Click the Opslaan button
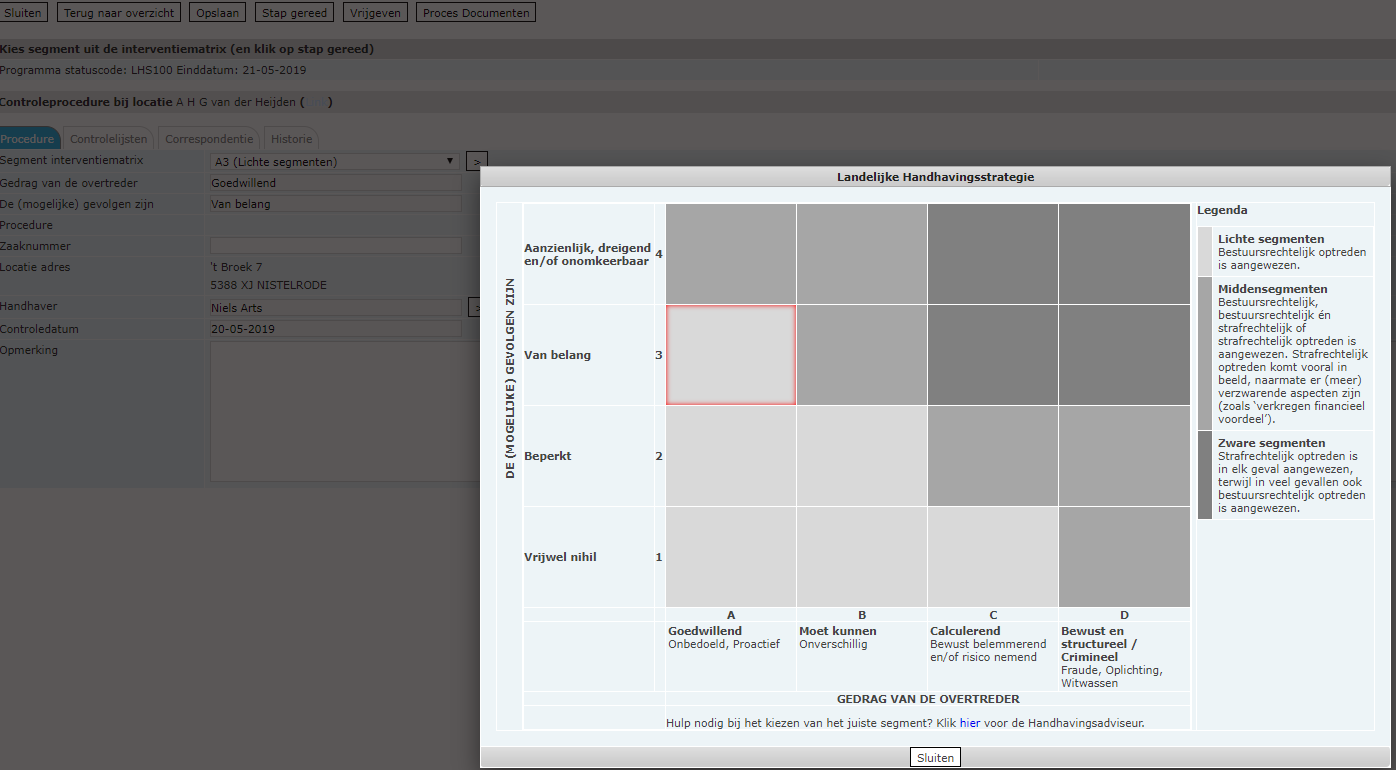 click(217, 13)
